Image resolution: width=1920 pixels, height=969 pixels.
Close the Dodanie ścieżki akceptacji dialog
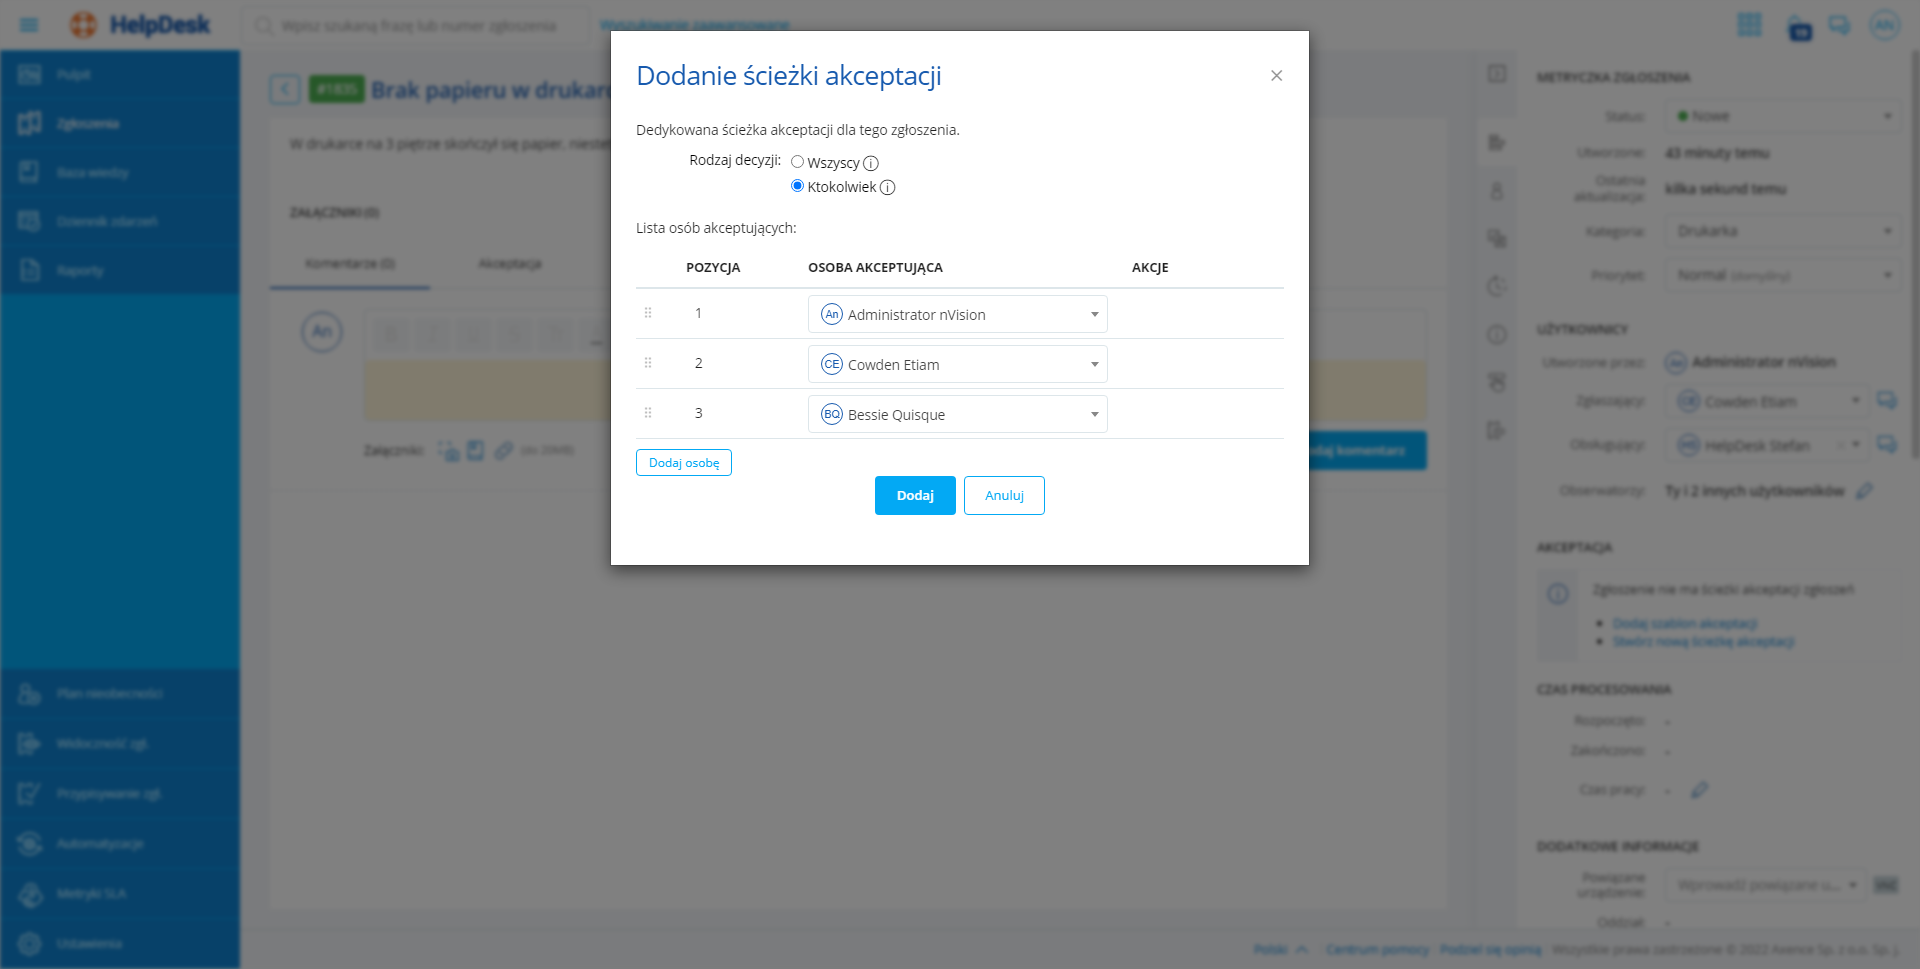click(x=1276, y=76)
